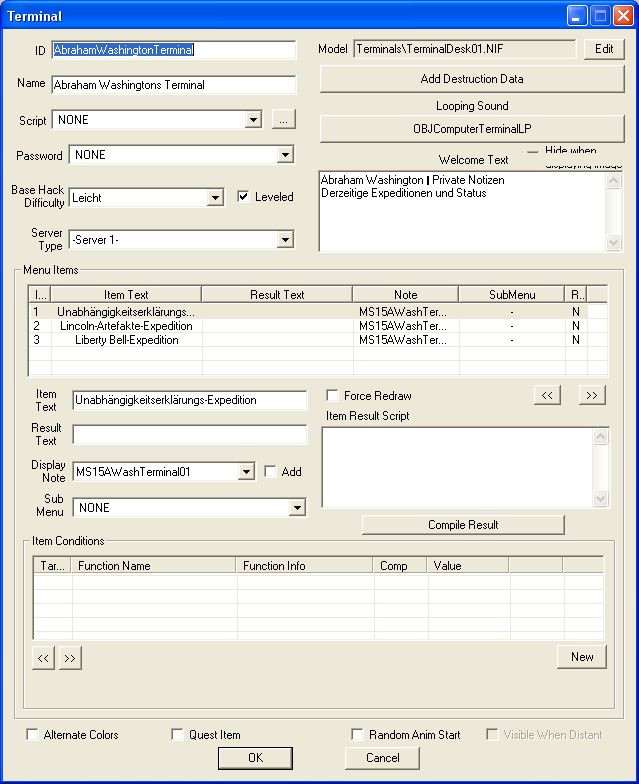Viewport: 639px width, 784px height.
Task: Click the Function Name column header
Action: click(x=154, y=566)
